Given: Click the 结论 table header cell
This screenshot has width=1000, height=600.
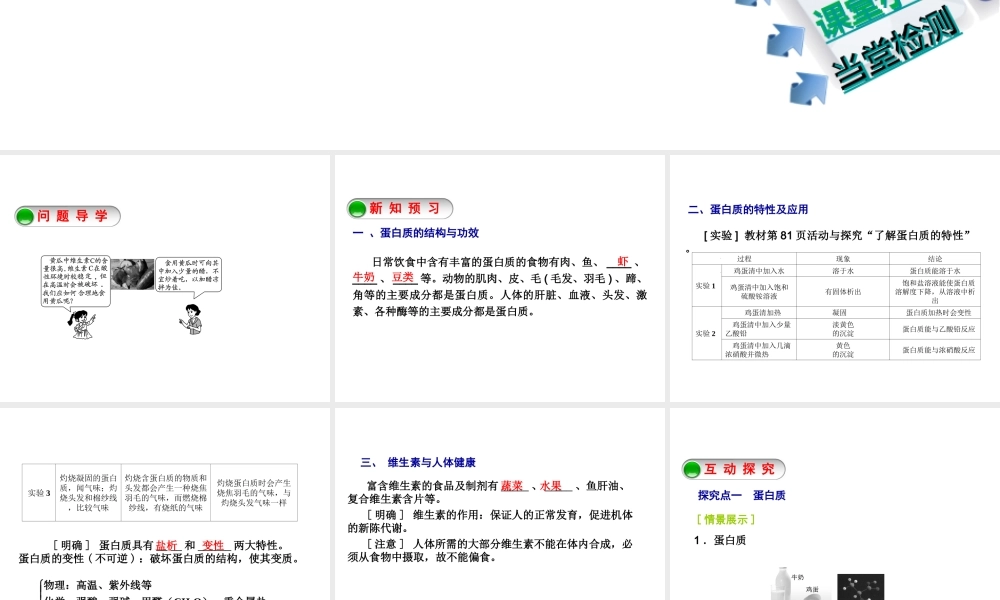Looking at the screenshot, I should [935, 259].
